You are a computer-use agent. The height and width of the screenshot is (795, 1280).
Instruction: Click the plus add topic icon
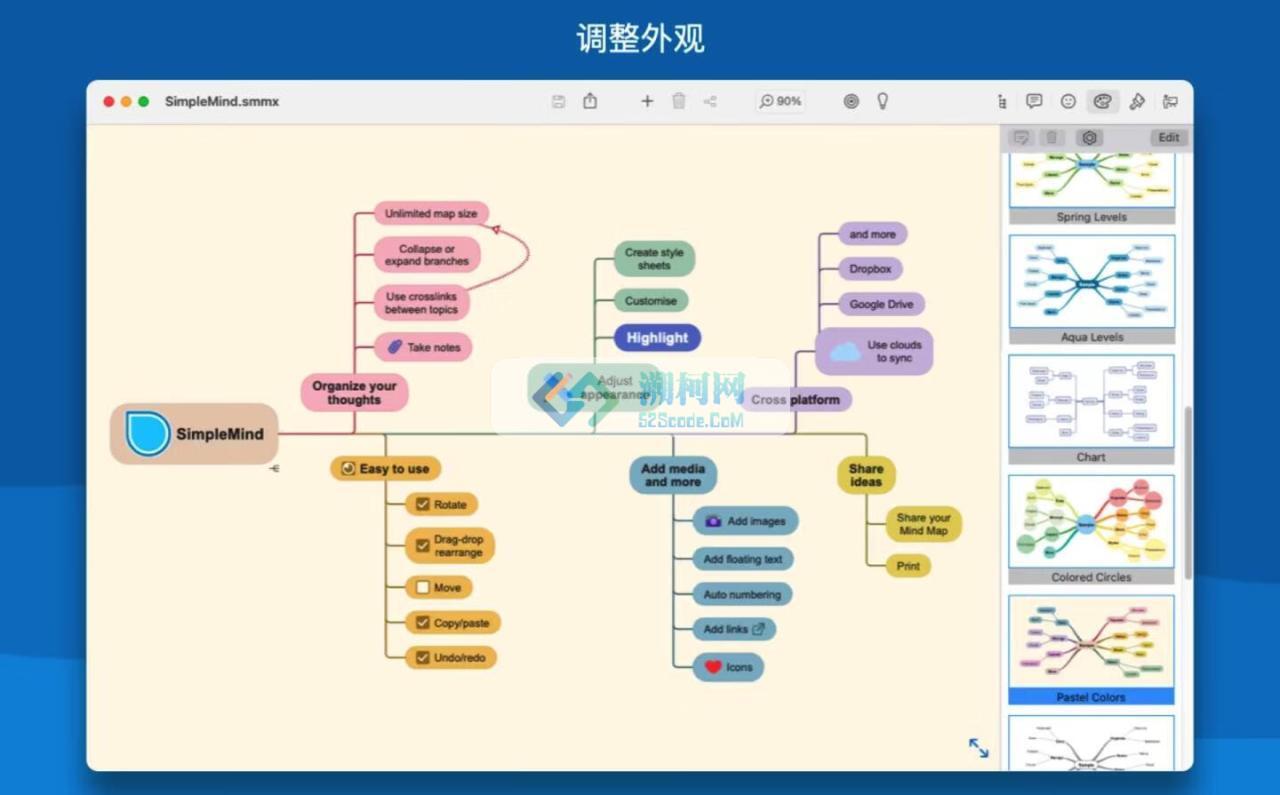point(647,101)
